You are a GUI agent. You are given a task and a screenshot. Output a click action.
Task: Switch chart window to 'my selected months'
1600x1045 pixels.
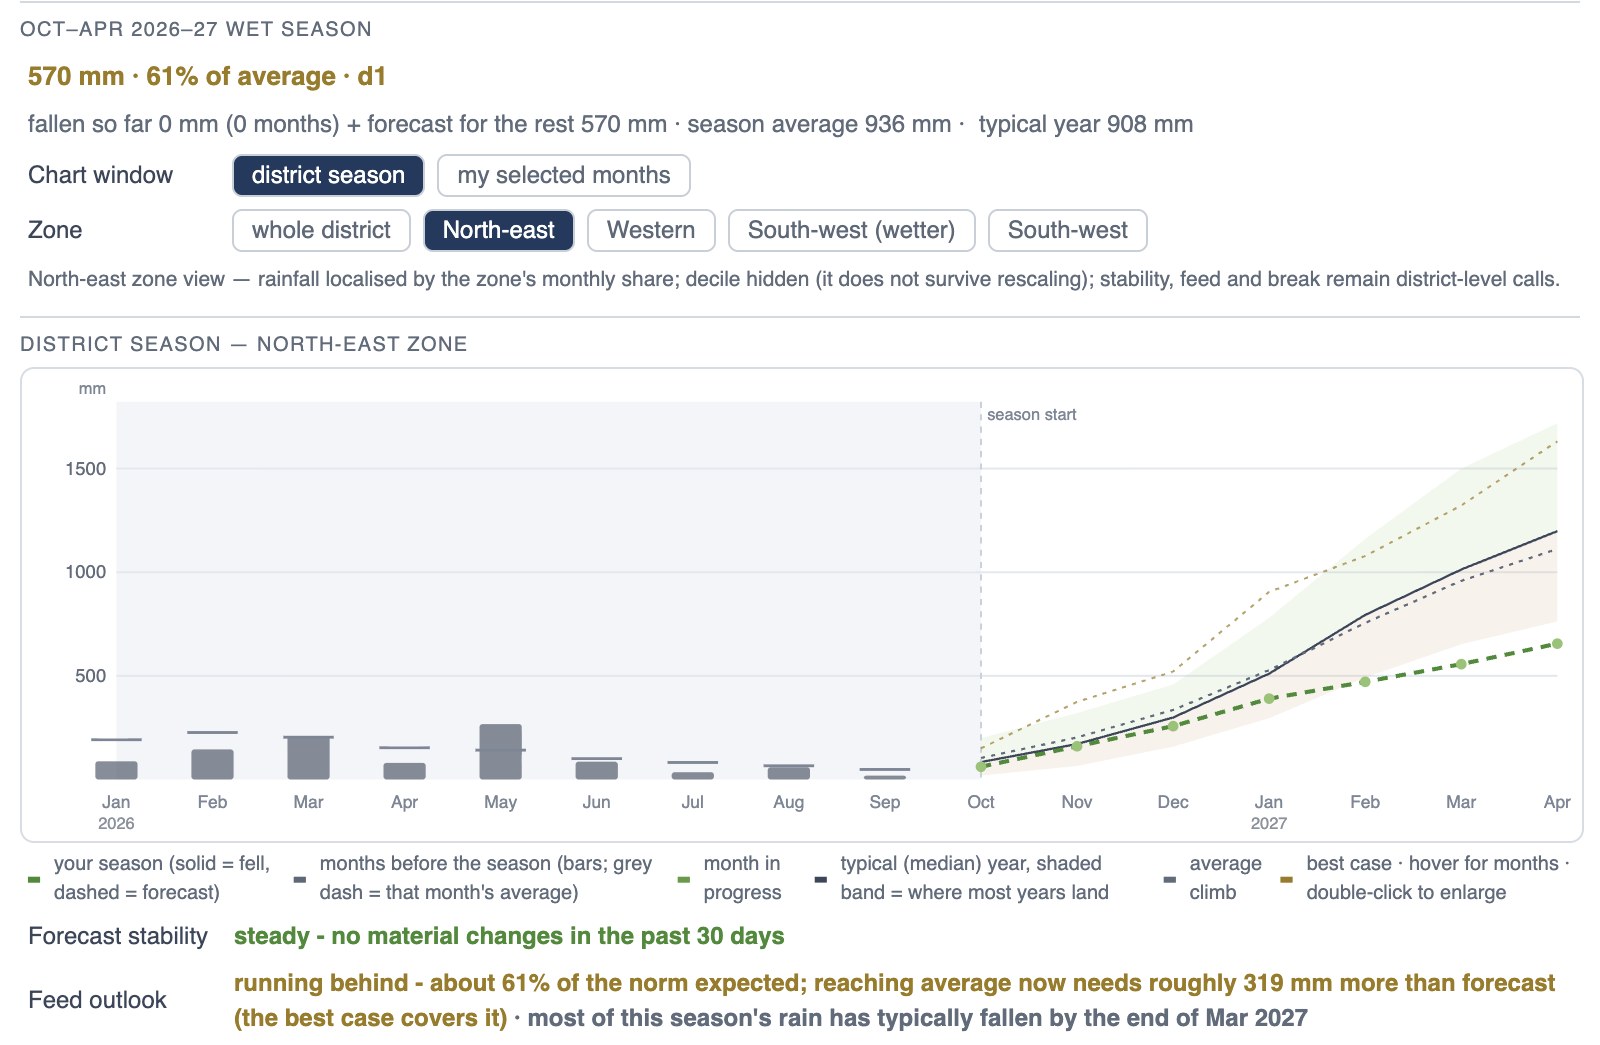tap(563, 175)
